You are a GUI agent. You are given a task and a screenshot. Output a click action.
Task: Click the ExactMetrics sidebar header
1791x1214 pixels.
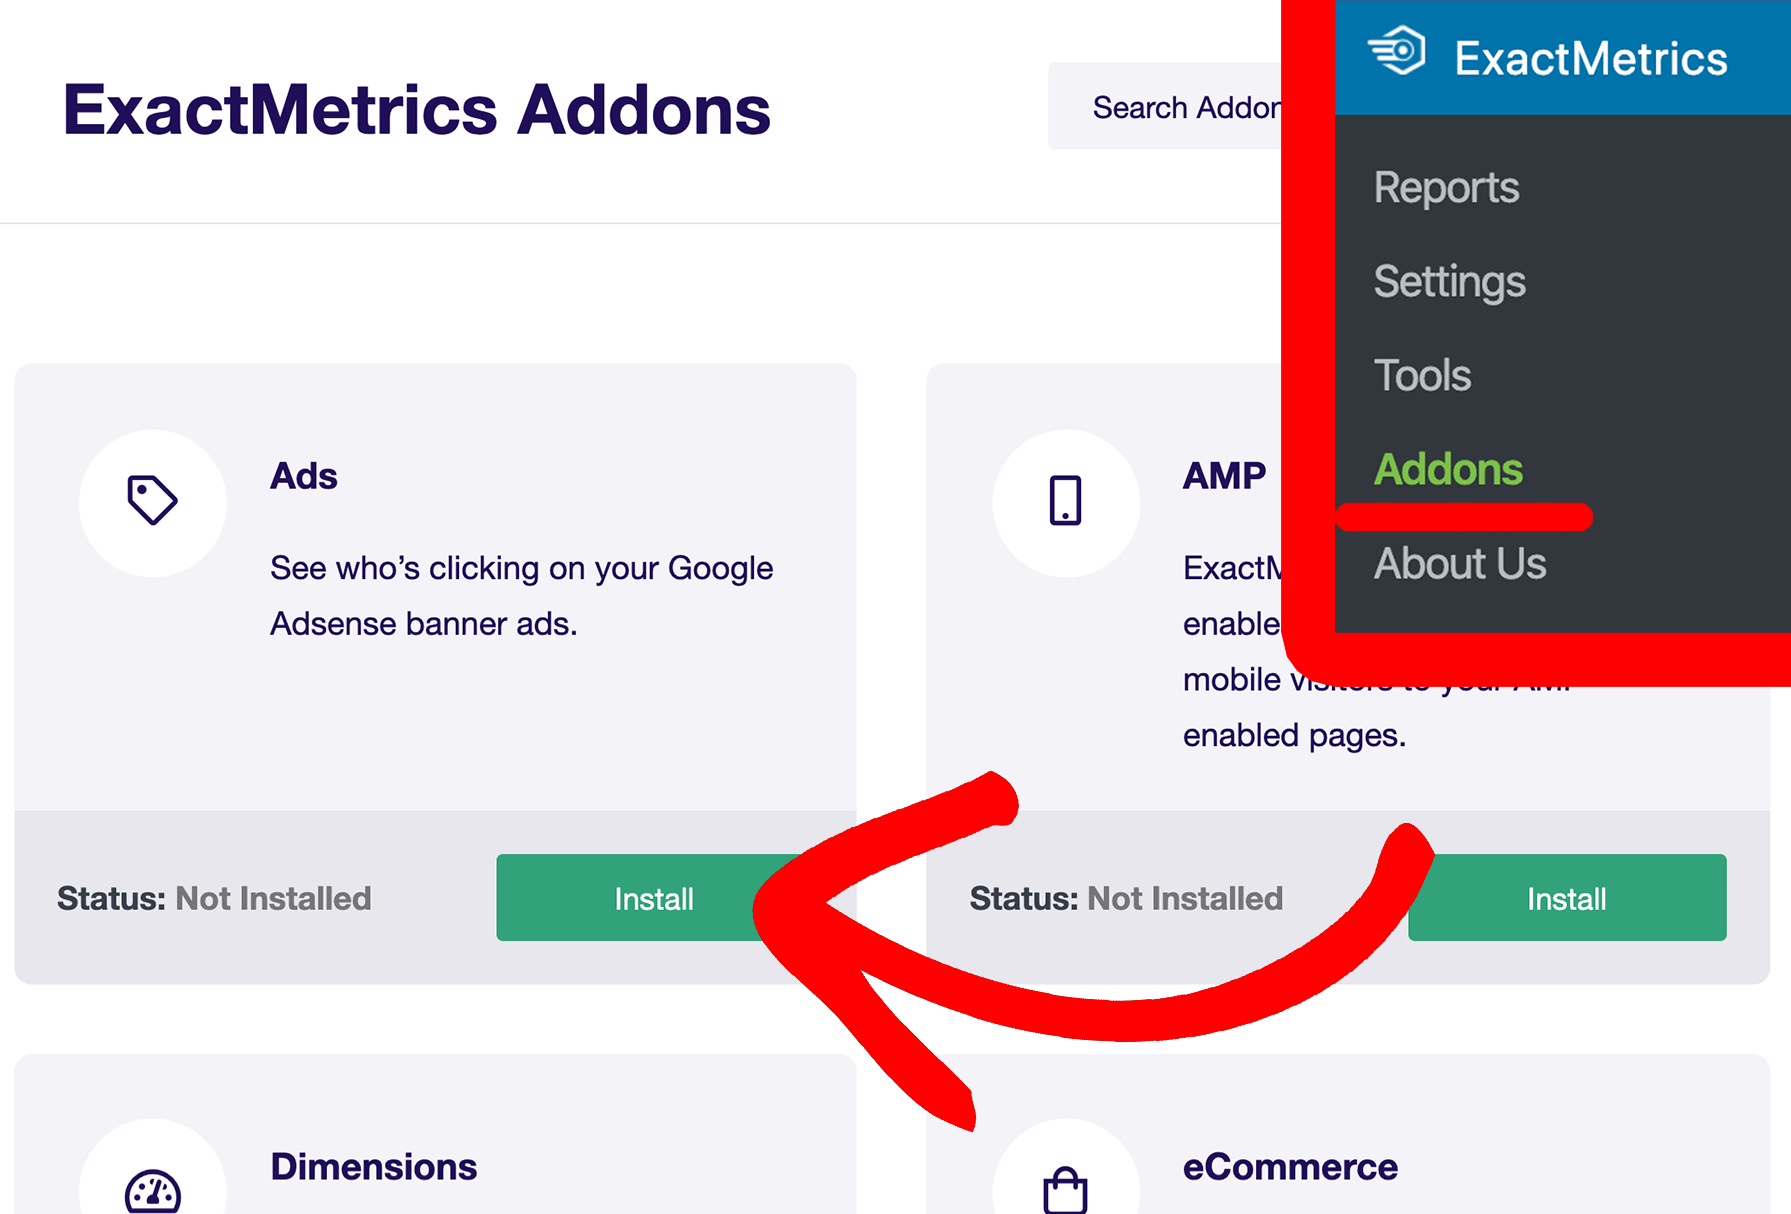[1563, 57]
